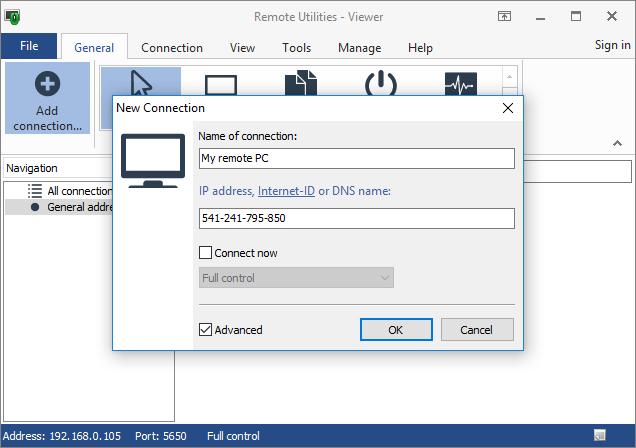The height and width of the screenshot is (448, 636).
Task: Open the File menu
Action: point(29,46)
